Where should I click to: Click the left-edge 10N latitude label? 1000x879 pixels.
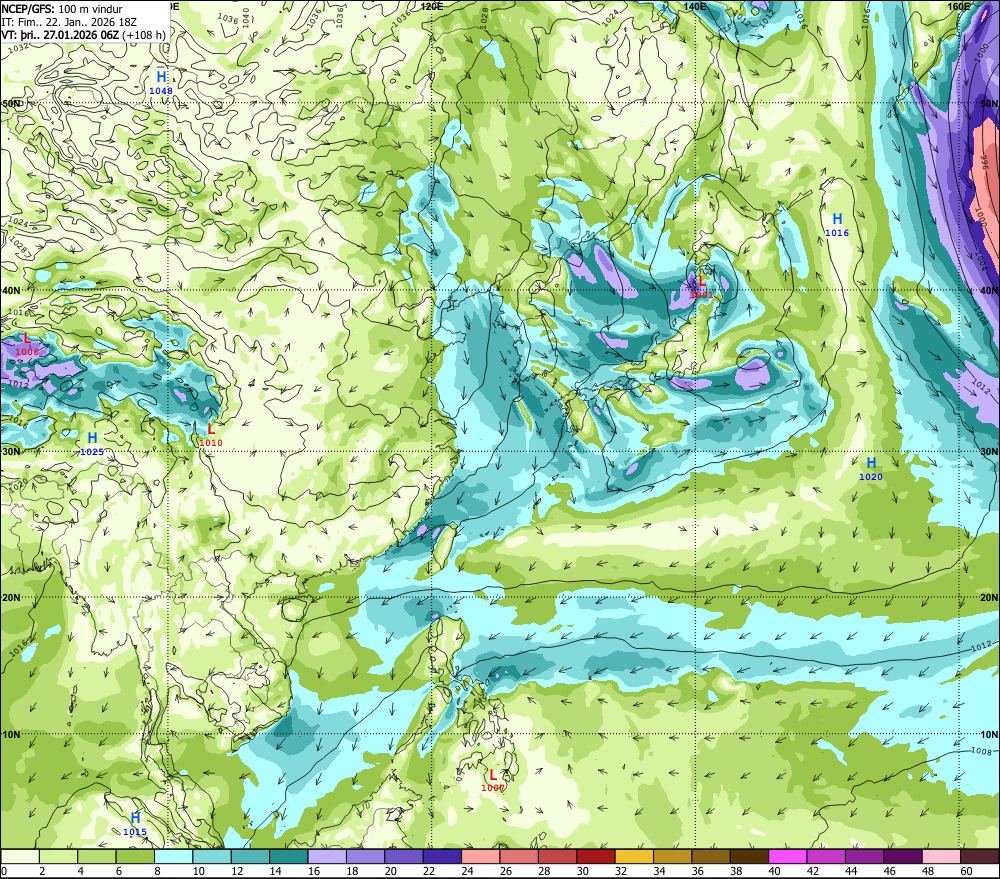click(11, 735)
